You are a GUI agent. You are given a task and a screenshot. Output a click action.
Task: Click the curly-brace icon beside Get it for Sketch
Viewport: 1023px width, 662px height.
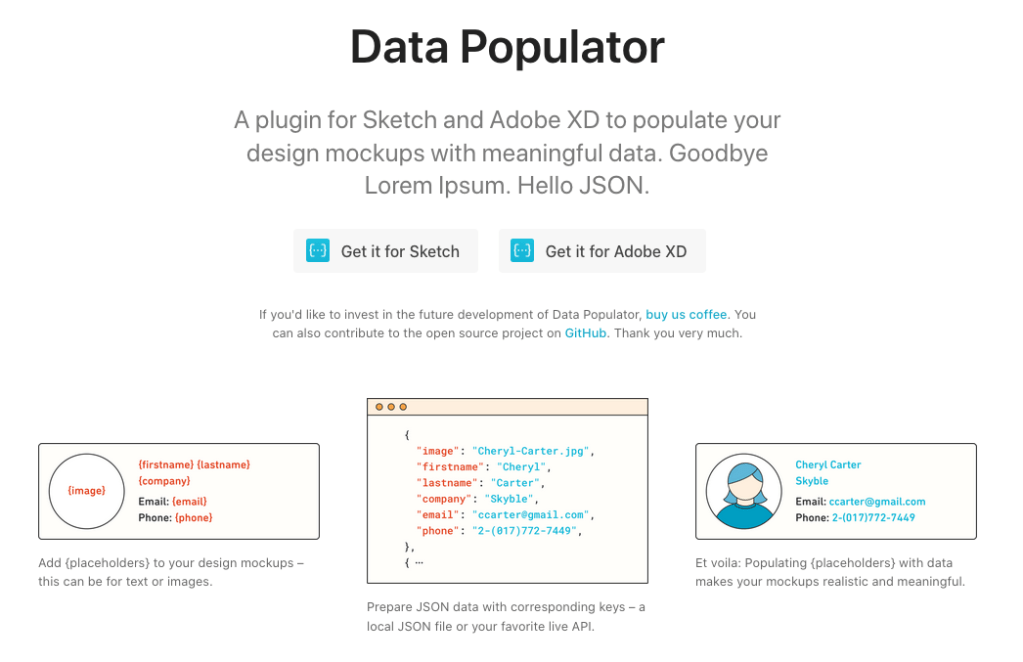click(318, 251)
